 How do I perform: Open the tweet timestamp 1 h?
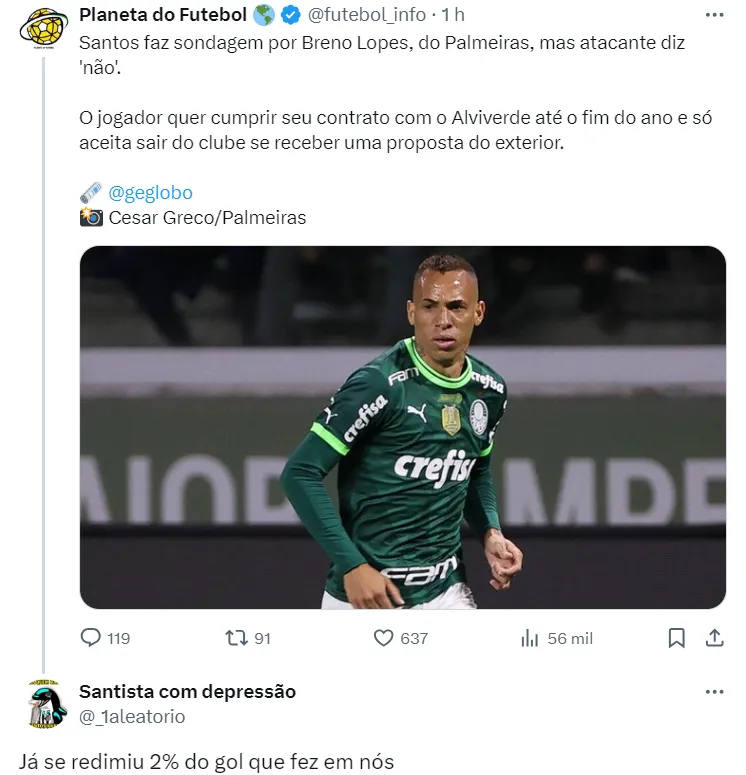click(x=452, y=15)
